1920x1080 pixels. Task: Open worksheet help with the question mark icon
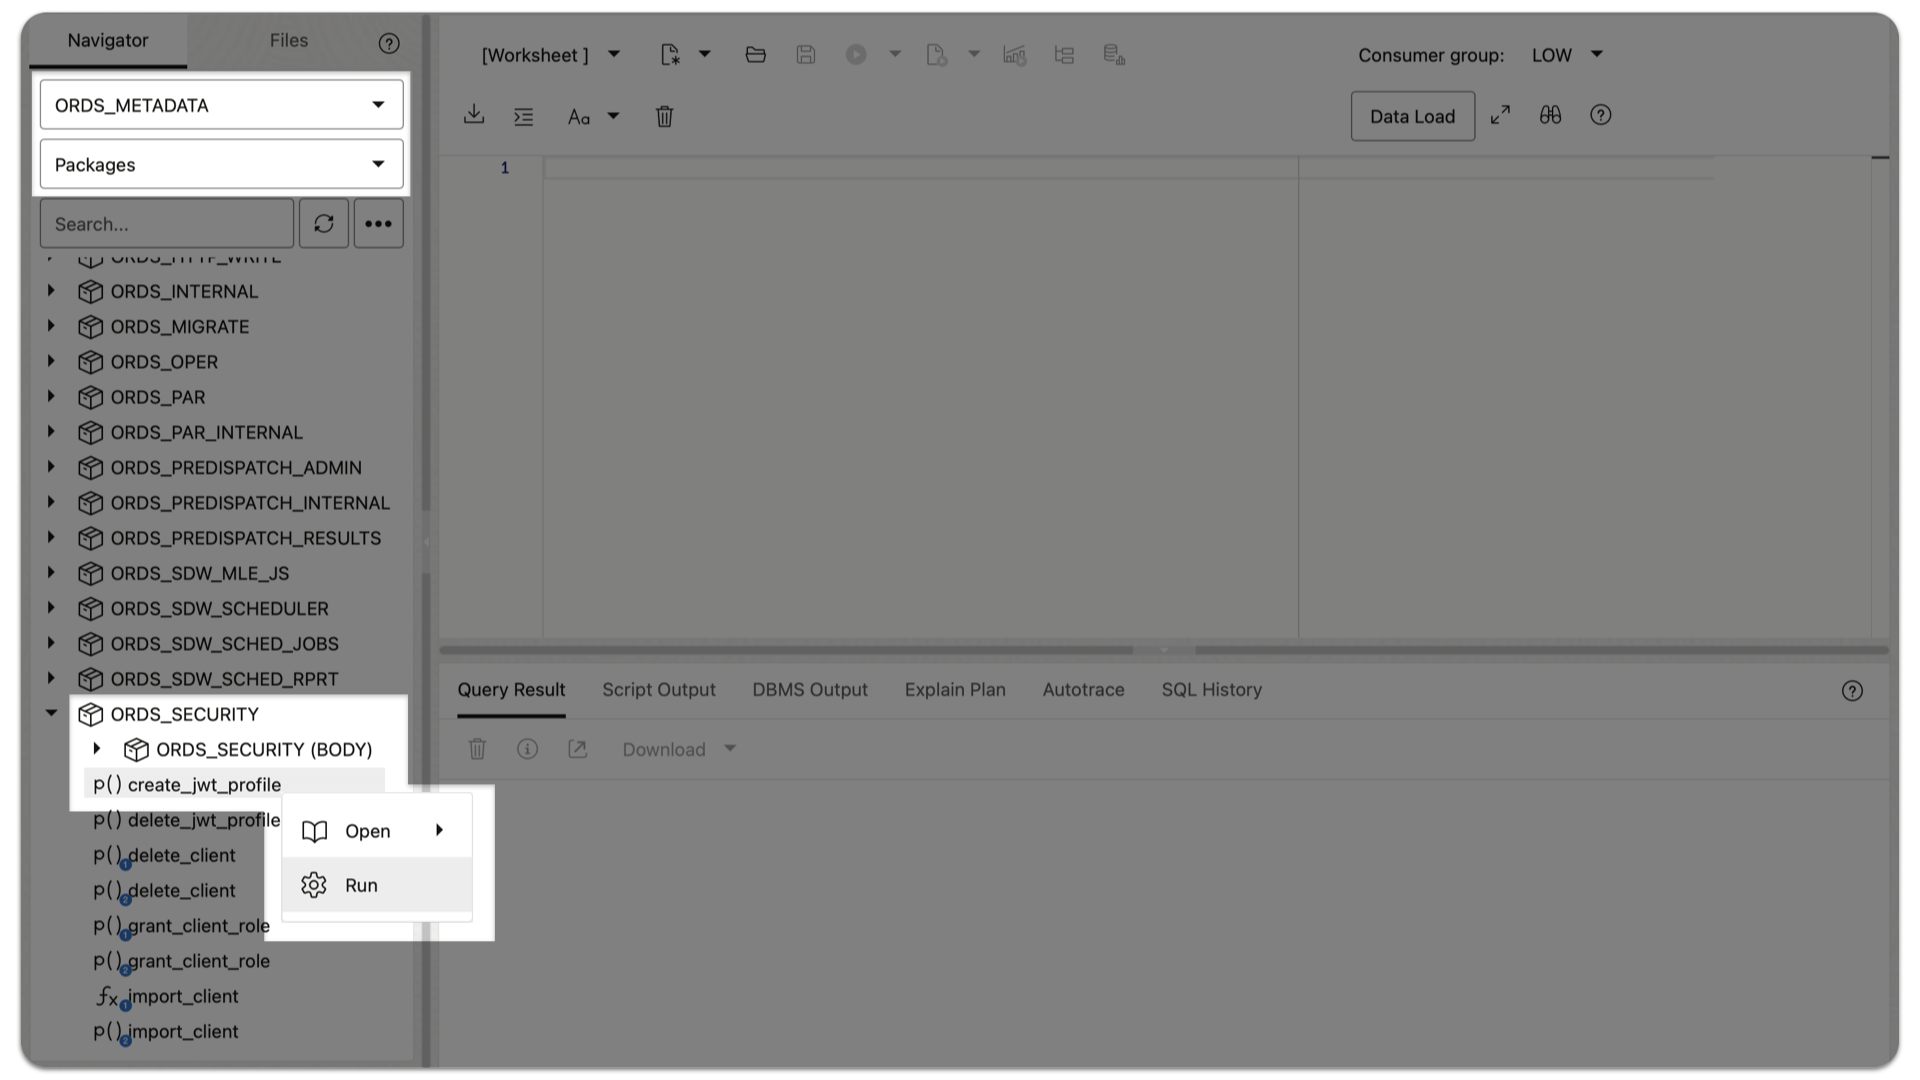(1601, 115)
